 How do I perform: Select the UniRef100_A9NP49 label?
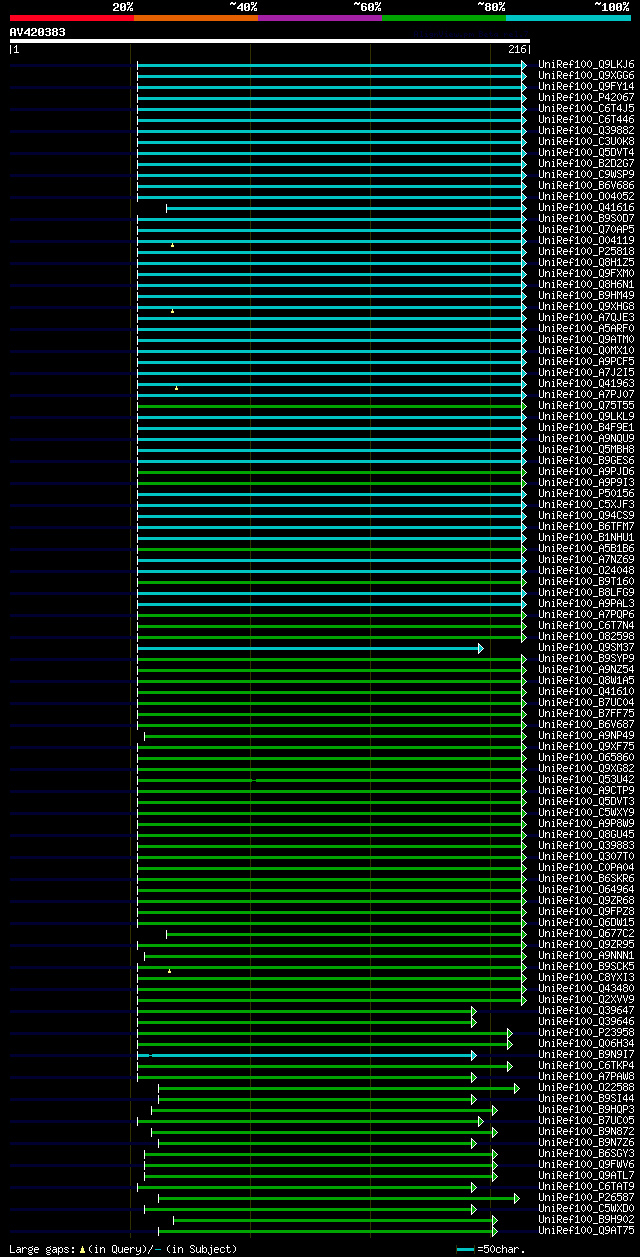586,735
